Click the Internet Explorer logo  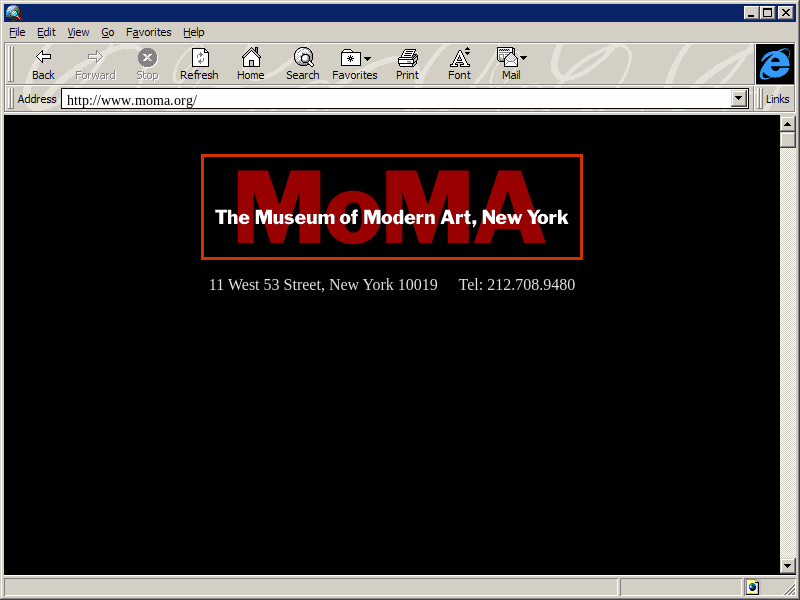(774, 64)
